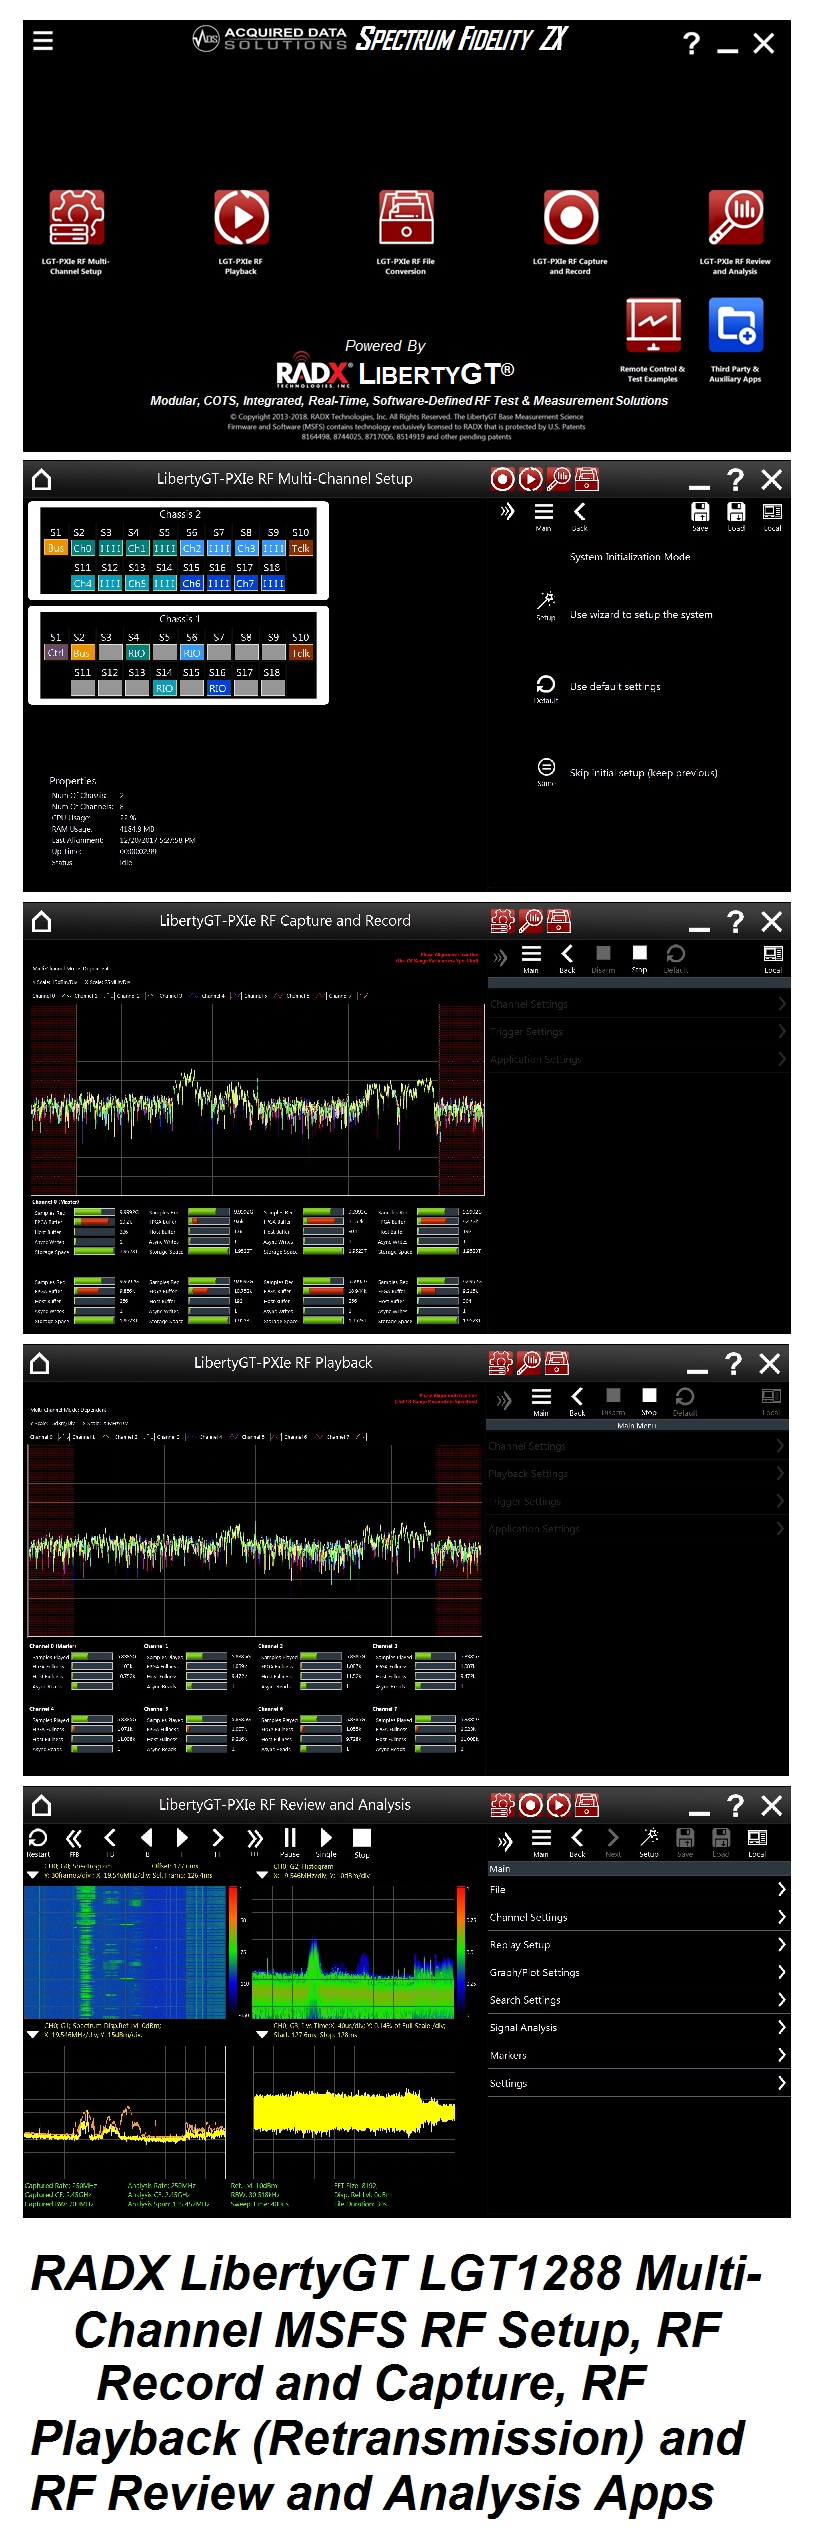The width and height of the screenshot is (820, 2540).
Task: Switch to File Conversion from Multi-Channel Setup header
Action: (x=587, y=479)
